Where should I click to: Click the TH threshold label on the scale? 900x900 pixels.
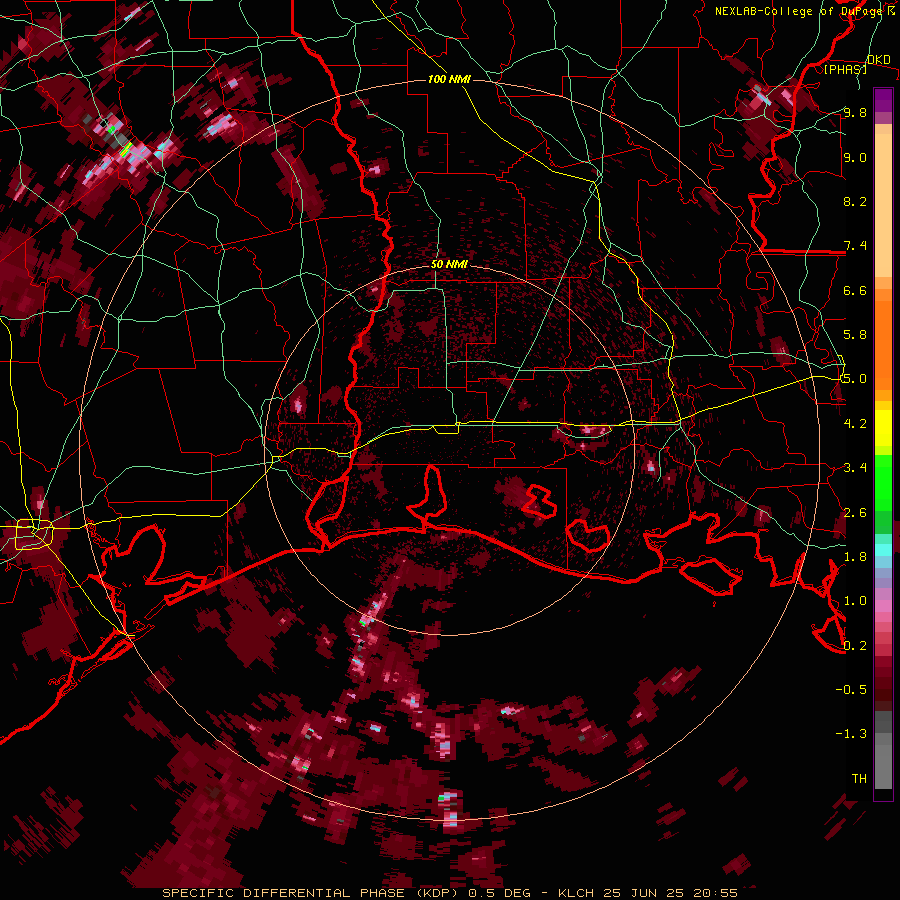859,779
